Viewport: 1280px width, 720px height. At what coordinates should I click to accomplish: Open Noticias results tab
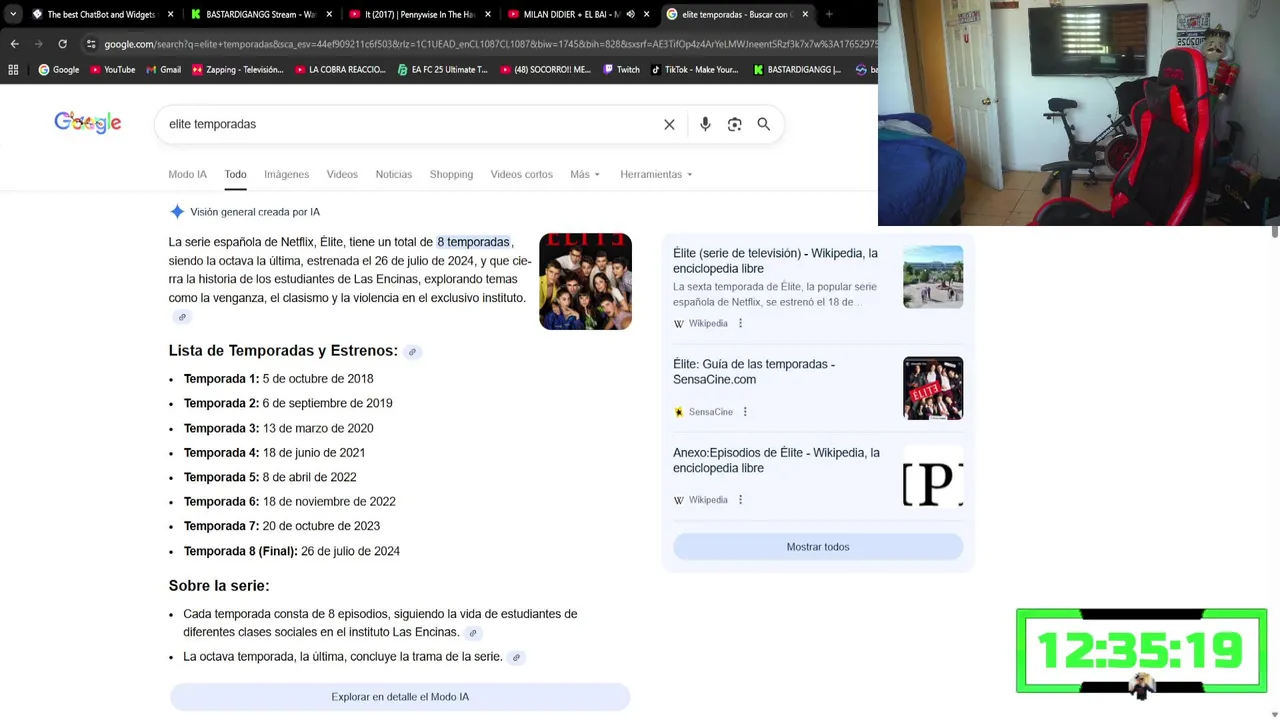[x=394, y=174]
